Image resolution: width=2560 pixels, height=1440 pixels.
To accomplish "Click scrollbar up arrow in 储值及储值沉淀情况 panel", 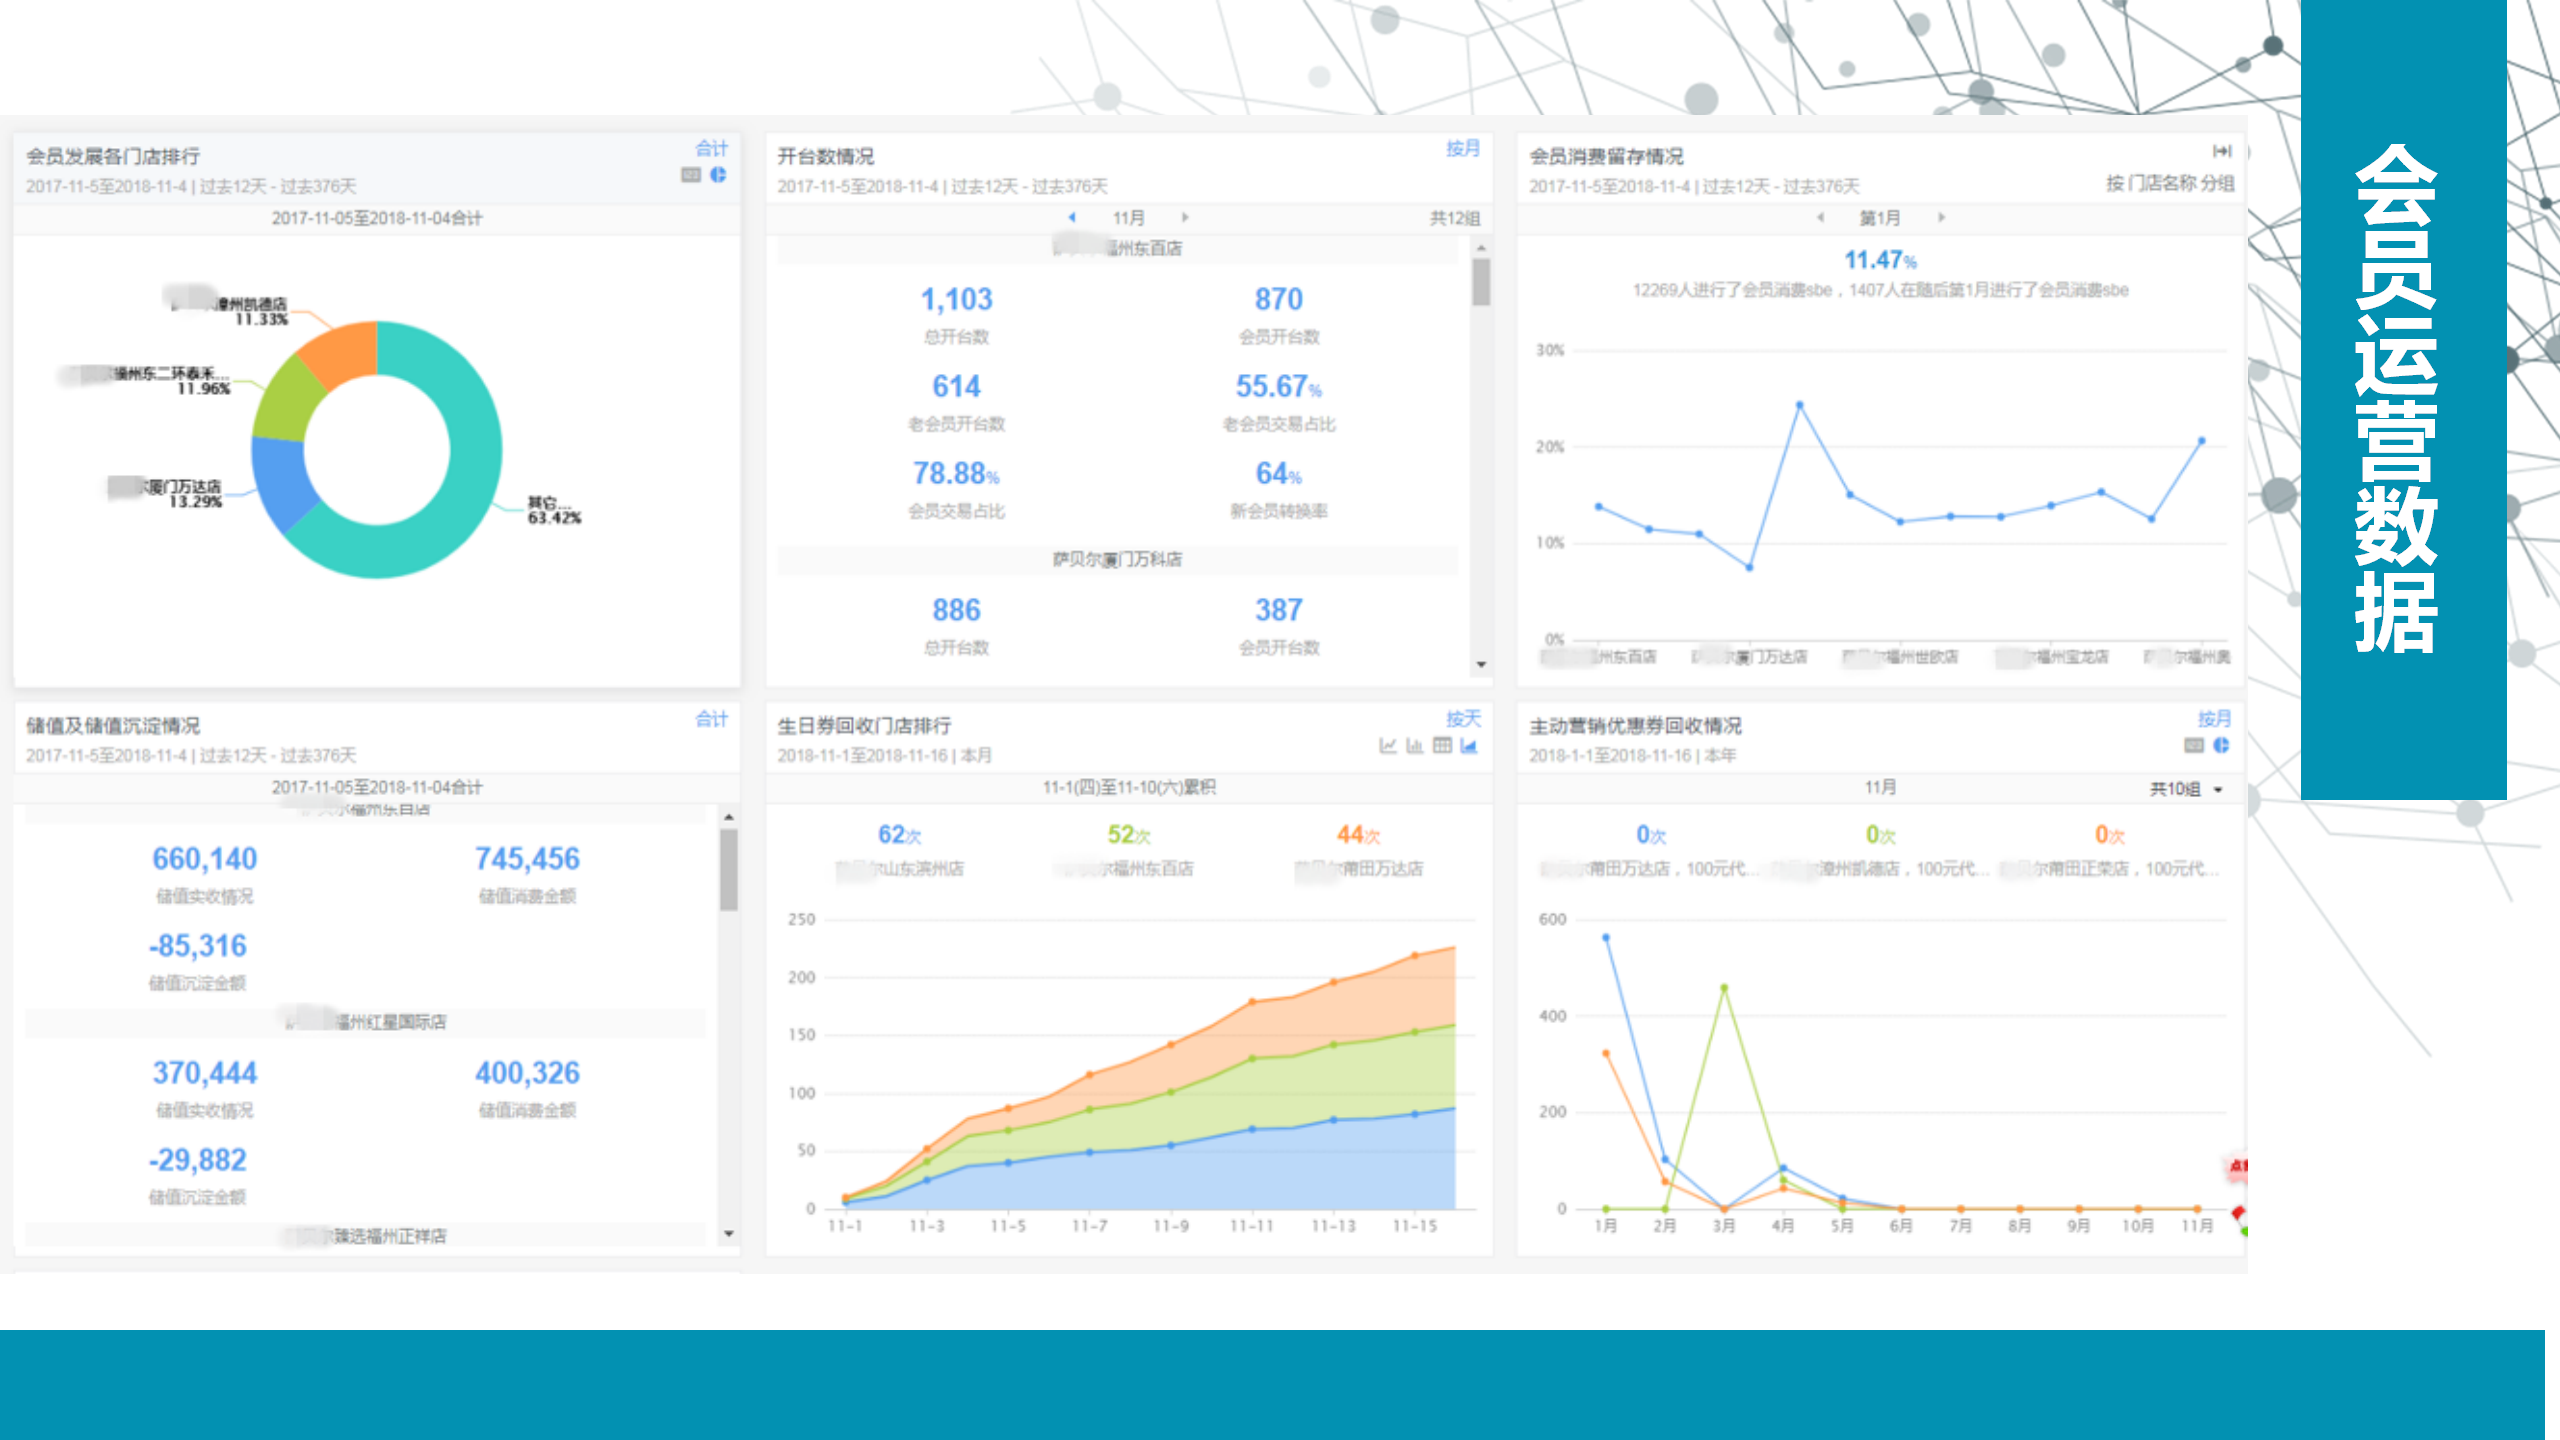I will [729, 818].
